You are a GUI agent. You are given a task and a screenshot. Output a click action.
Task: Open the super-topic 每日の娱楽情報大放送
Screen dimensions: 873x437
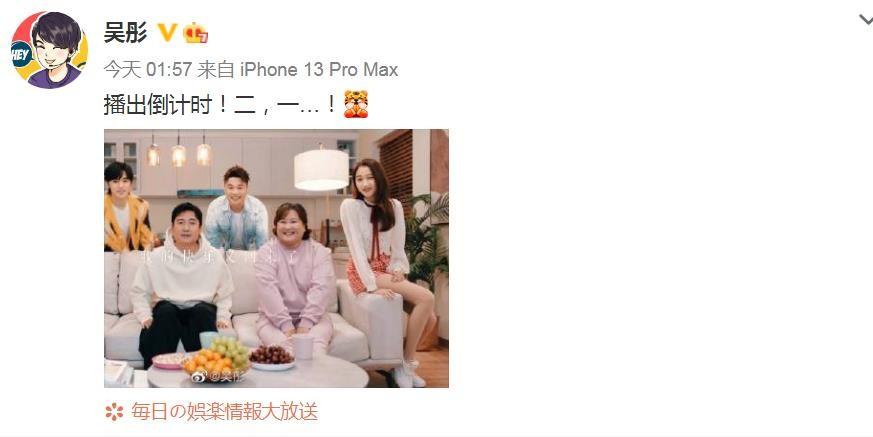point(224,412)
